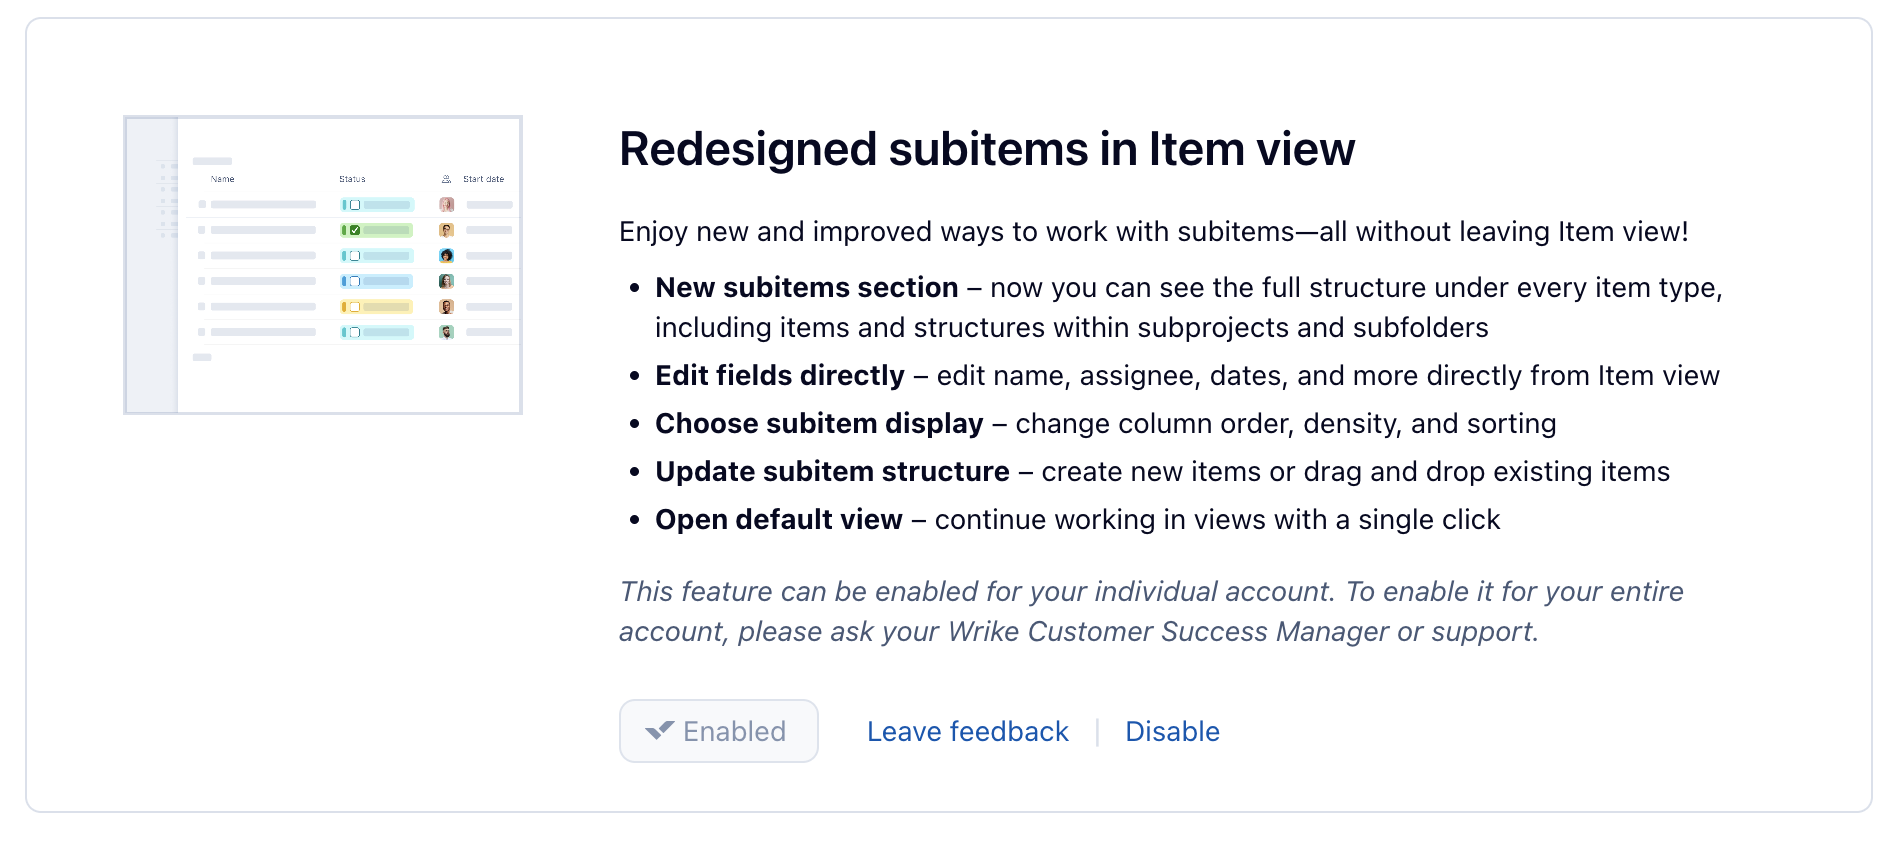Open the subitems table preview thumbnail
This screenshot has height=844, width=1904.
coord(323,265)
